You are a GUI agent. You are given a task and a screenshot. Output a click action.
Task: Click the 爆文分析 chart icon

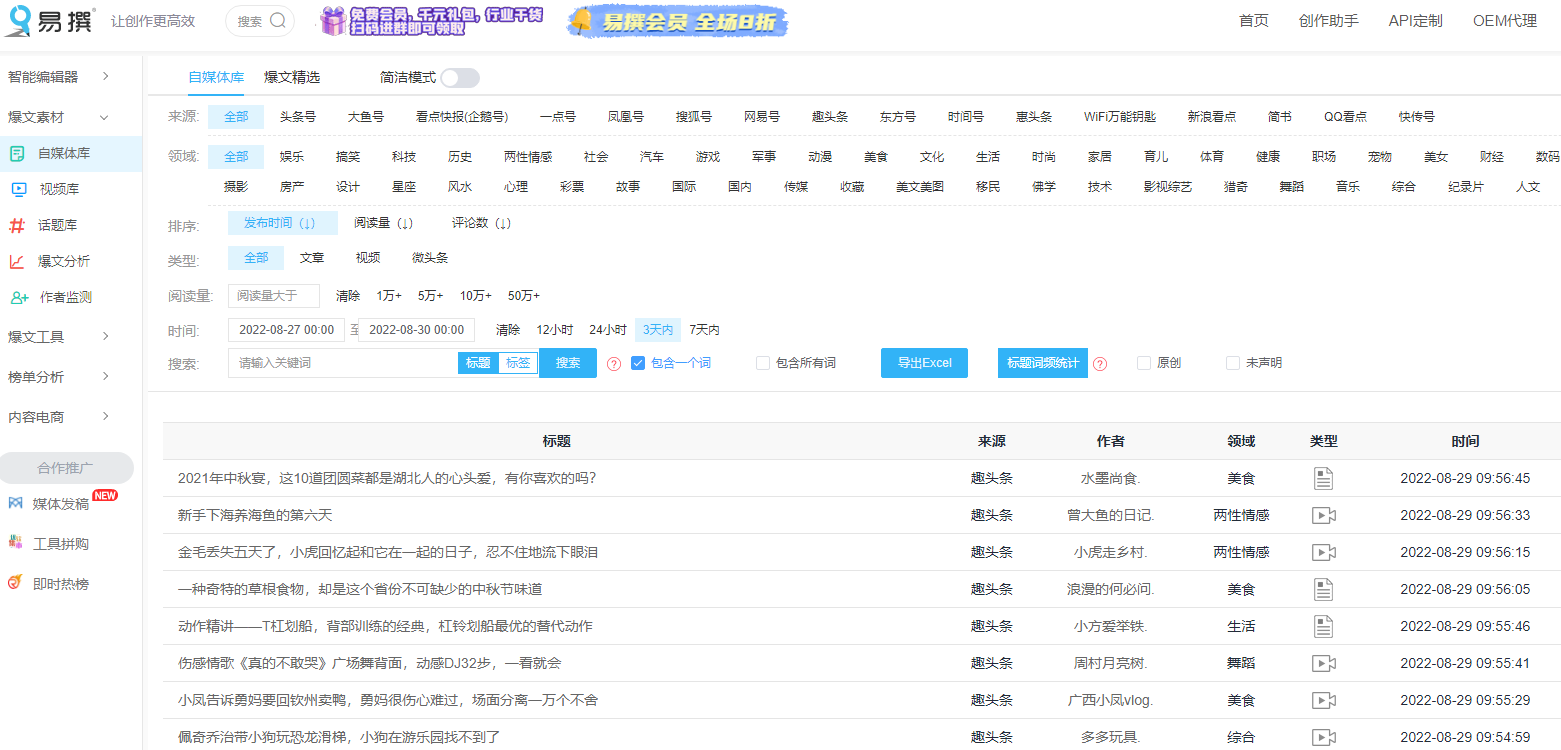[x=17, y=261]
